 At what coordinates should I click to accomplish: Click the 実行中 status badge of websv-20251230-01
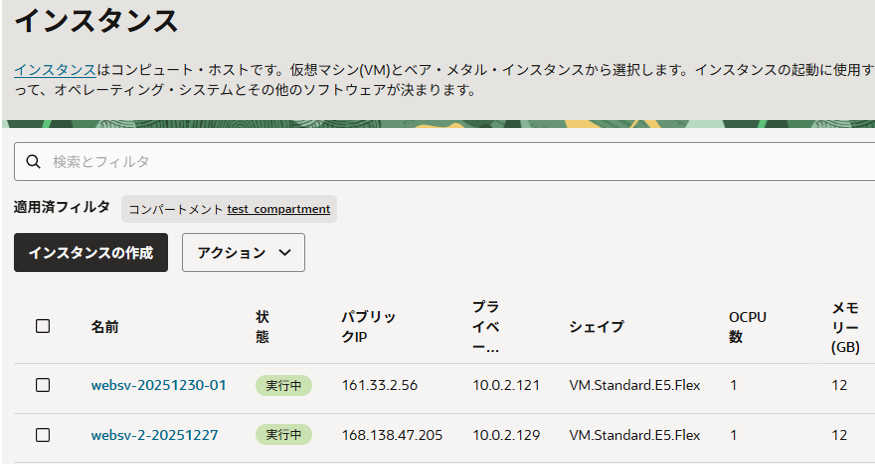[x=283, y=385]
